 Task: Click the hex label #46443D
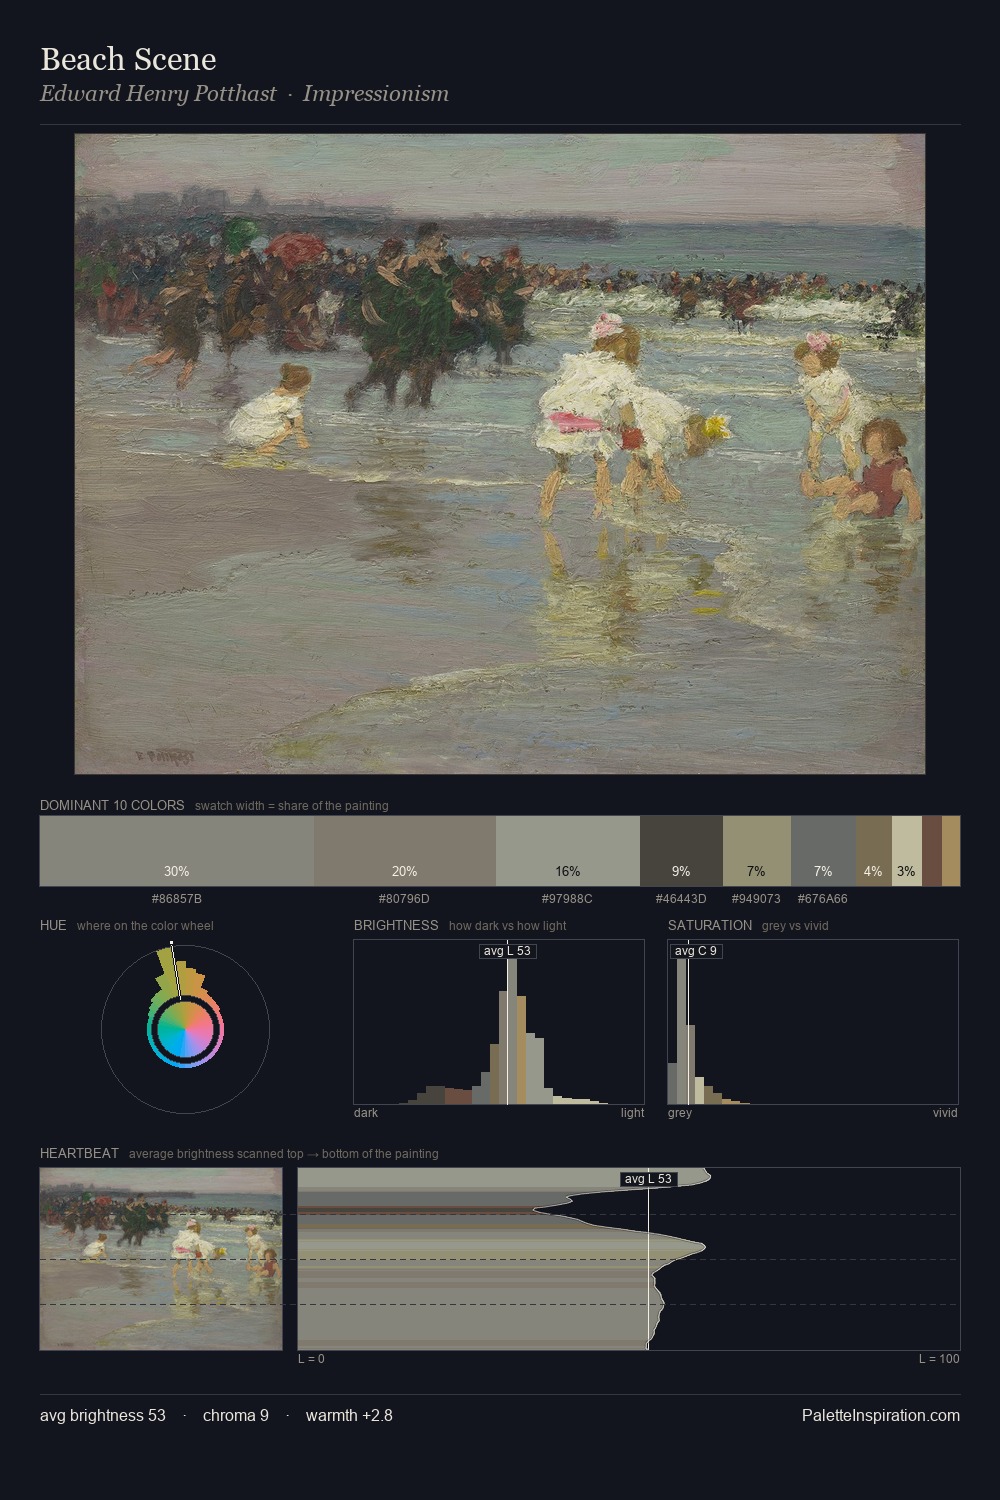click(x=681, y=899)
